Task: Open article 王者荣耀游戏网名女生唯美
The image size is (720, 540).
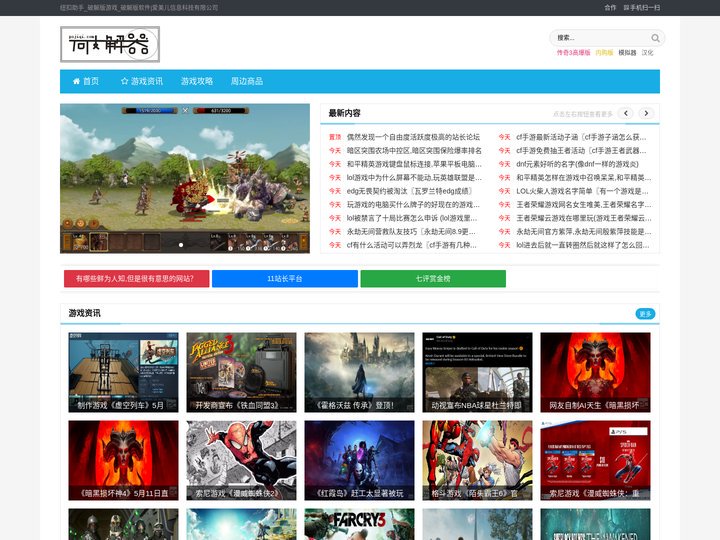Action: pyautogui.click(x=583, y=204)
